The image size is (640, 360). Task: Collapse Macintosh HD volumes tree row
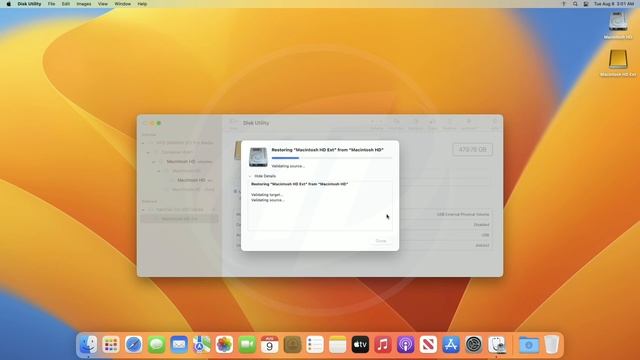click(154, 162)
